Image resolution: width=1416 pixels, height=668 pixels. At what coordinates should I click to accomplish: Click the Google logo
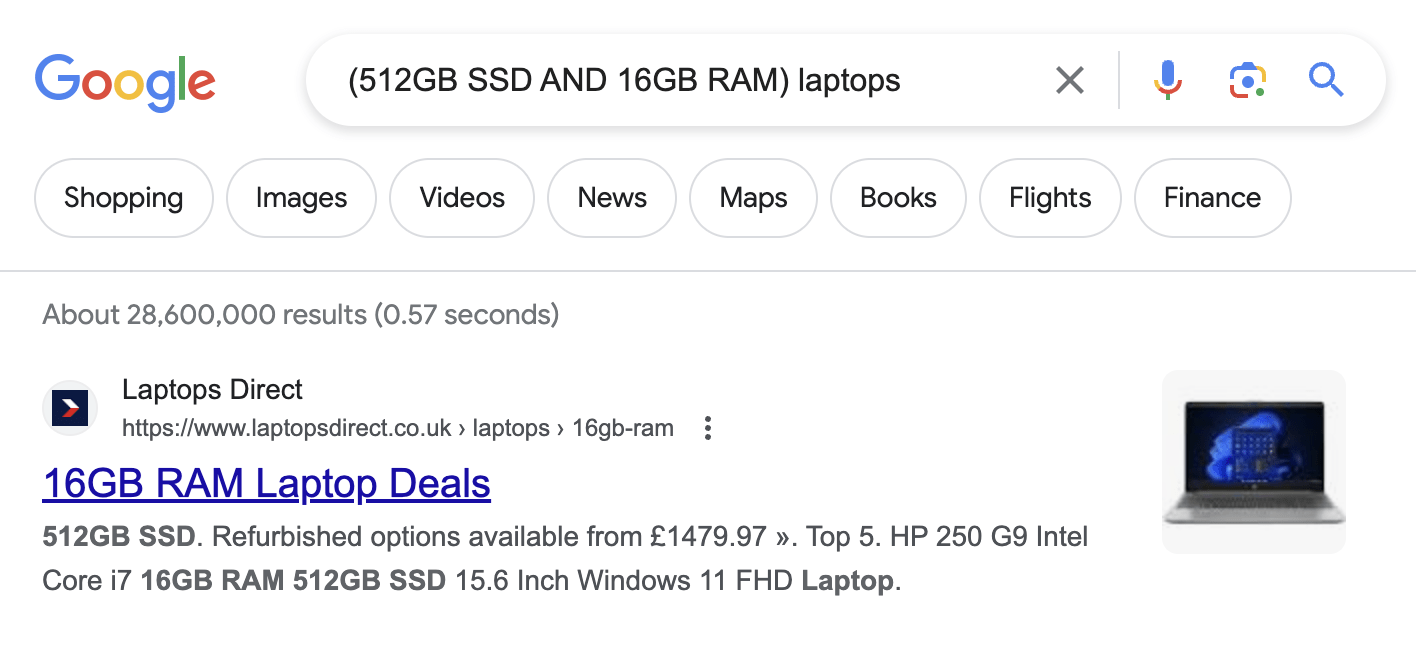pos(125,82)
